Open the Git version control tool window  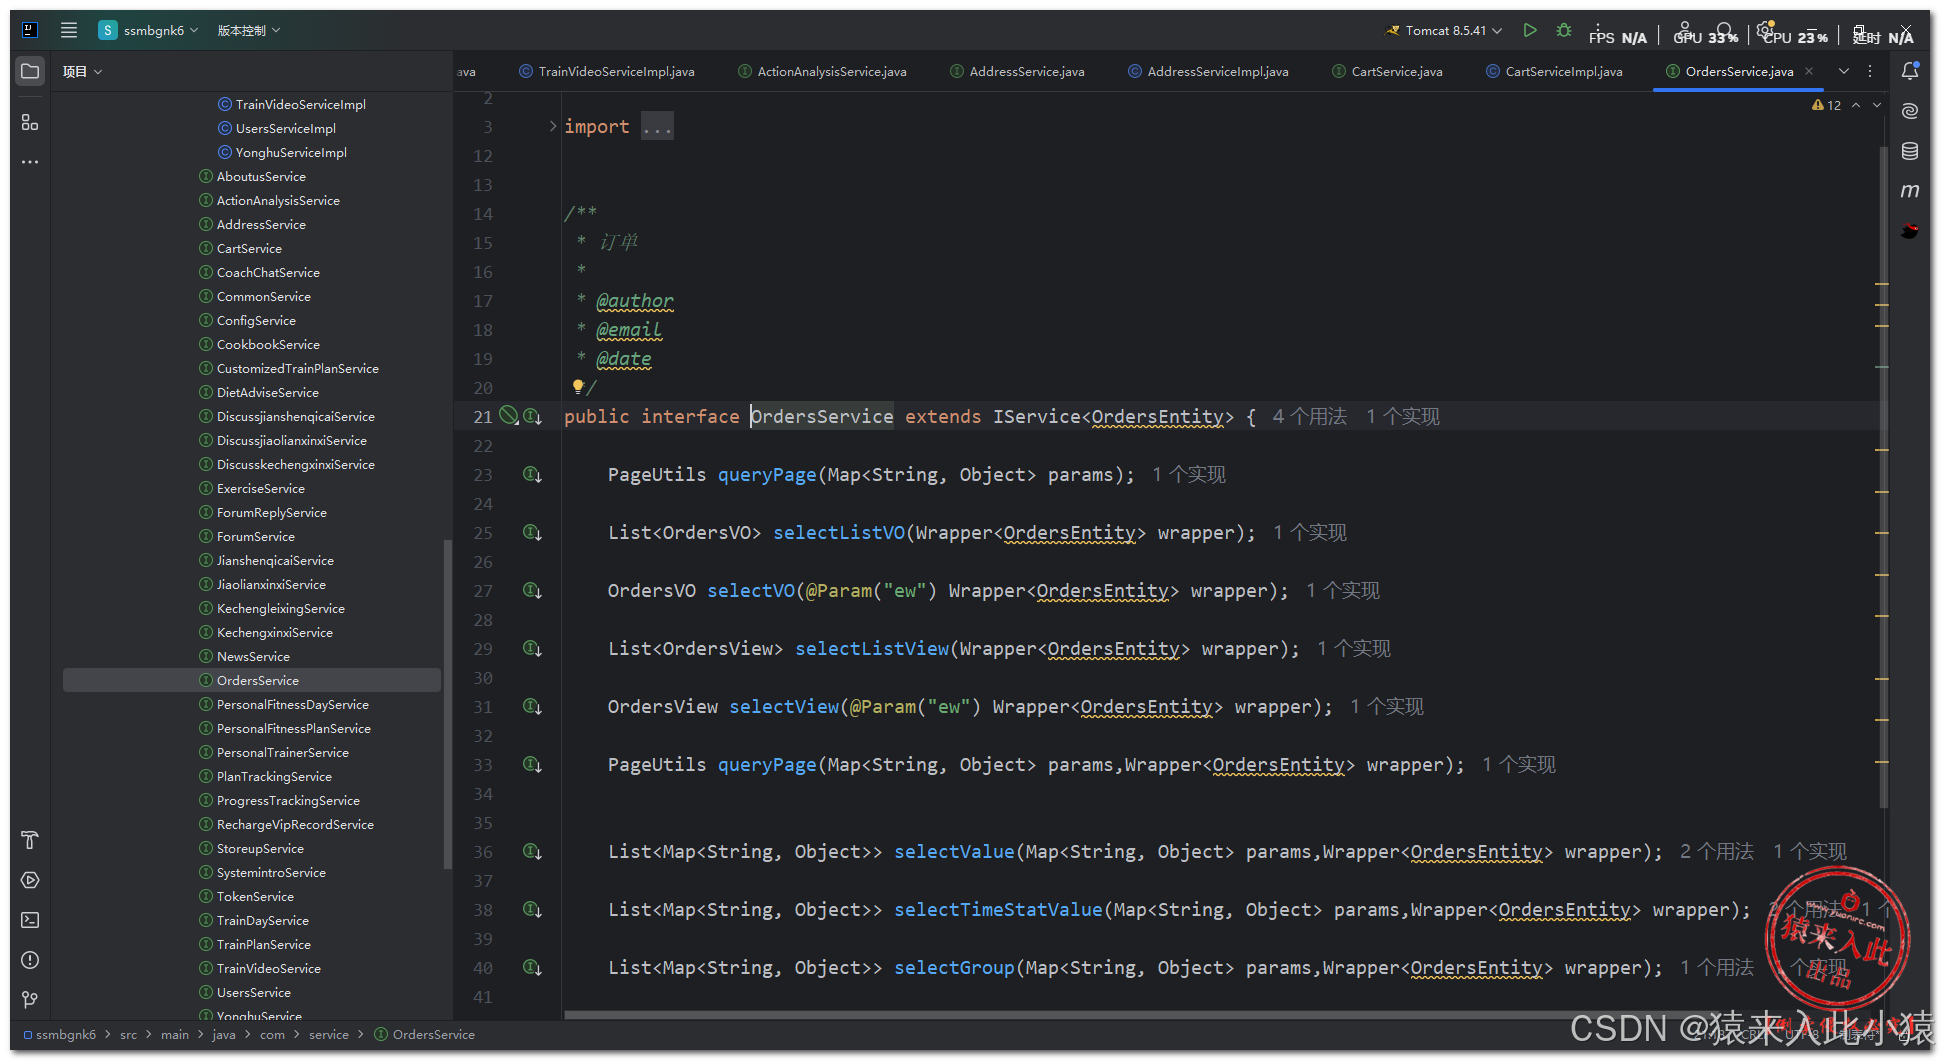click(30, 1000)
